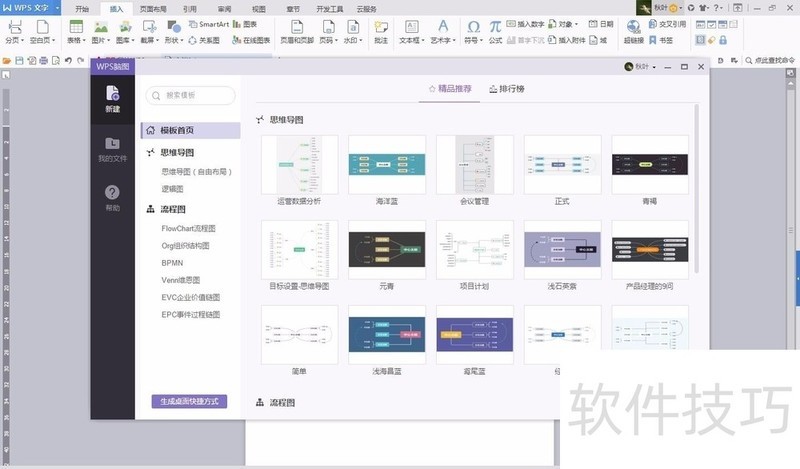This screenshot has width=800, height=469.
Task: Click the symbol (符号) omega icon
Action: tap(473, 27)
